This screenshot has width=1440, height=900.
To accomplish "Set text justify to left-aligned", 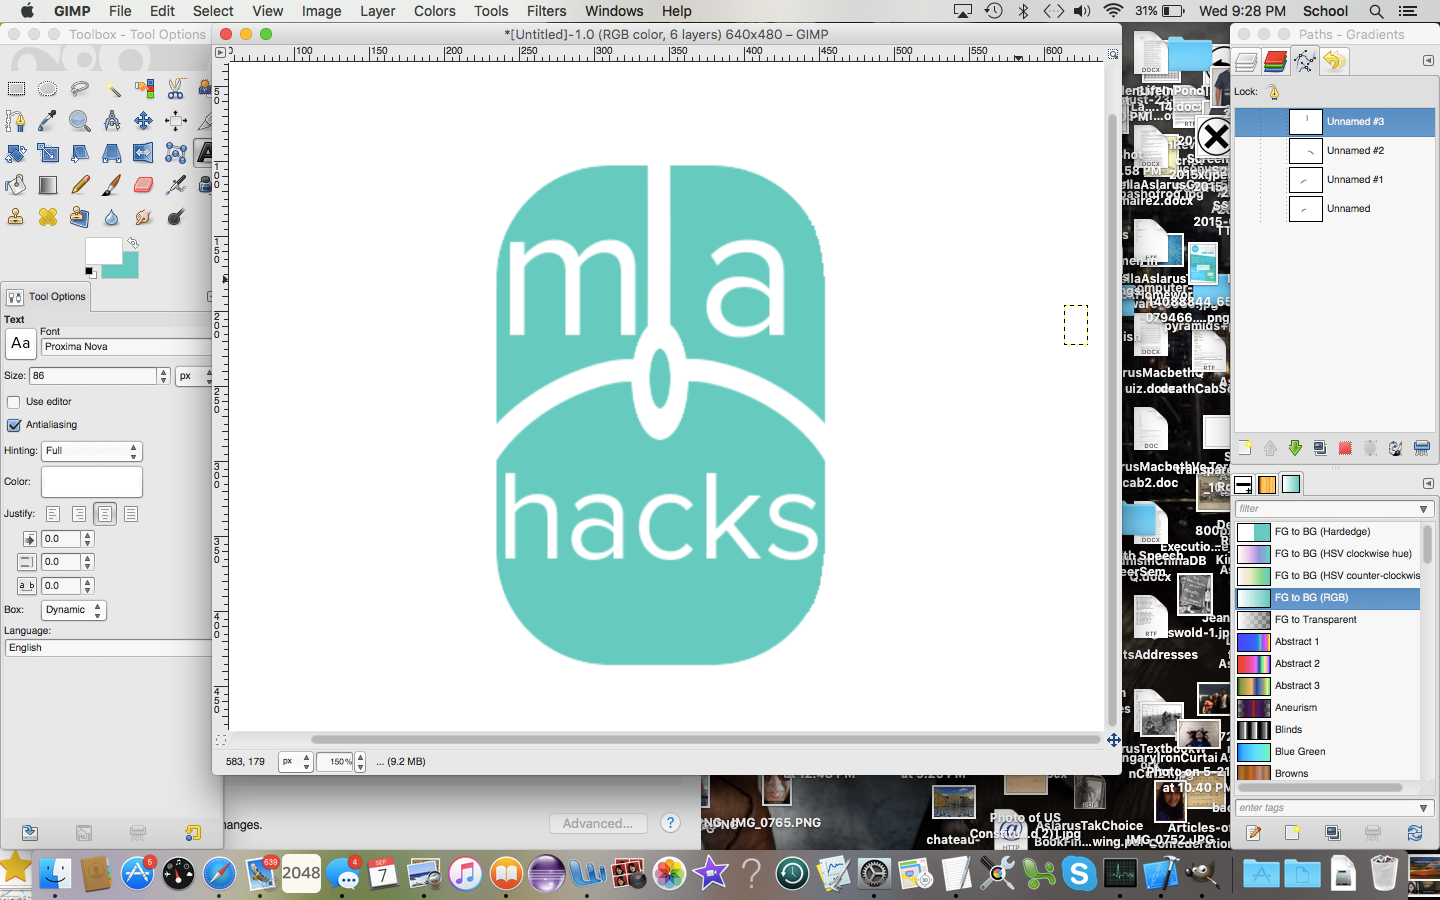I will click(53, 514).
